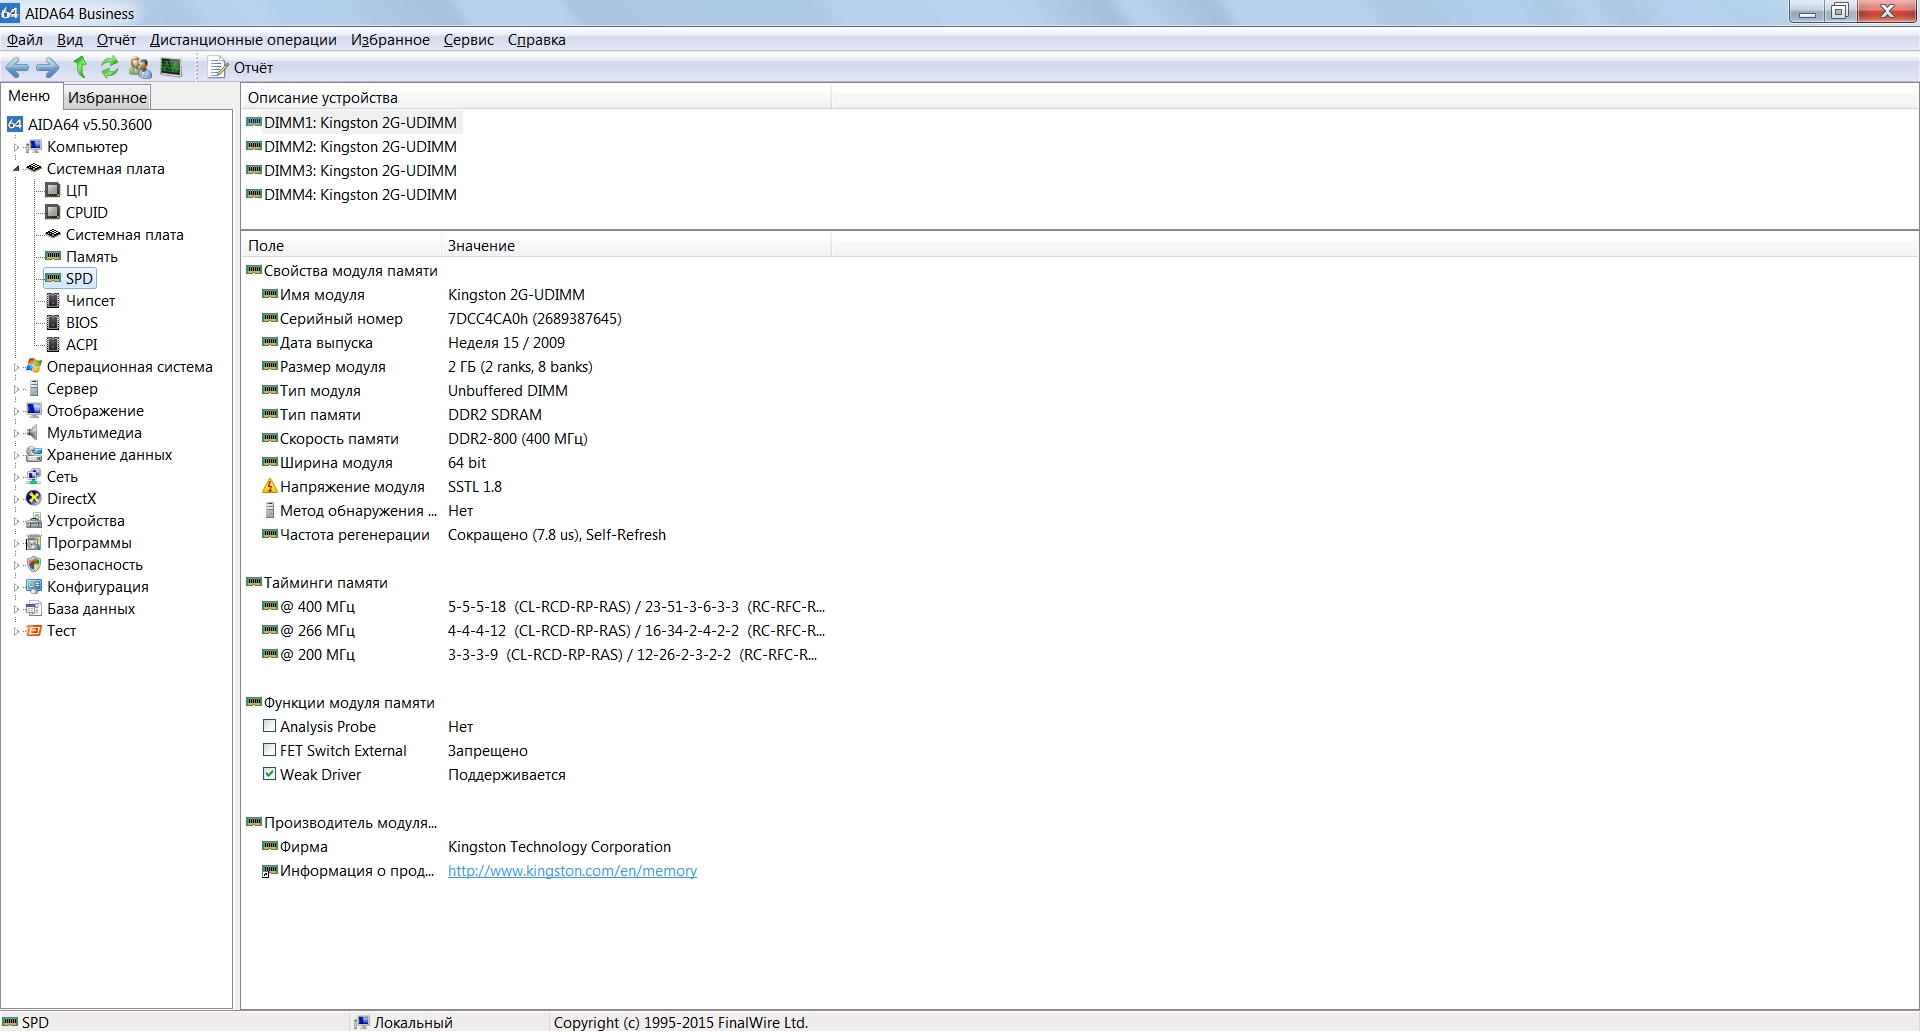The width and height of the screenshot is (1920, 1032).
Task: Click the green monitor icon in the toolbar
Action: click(x=171, y=67)
